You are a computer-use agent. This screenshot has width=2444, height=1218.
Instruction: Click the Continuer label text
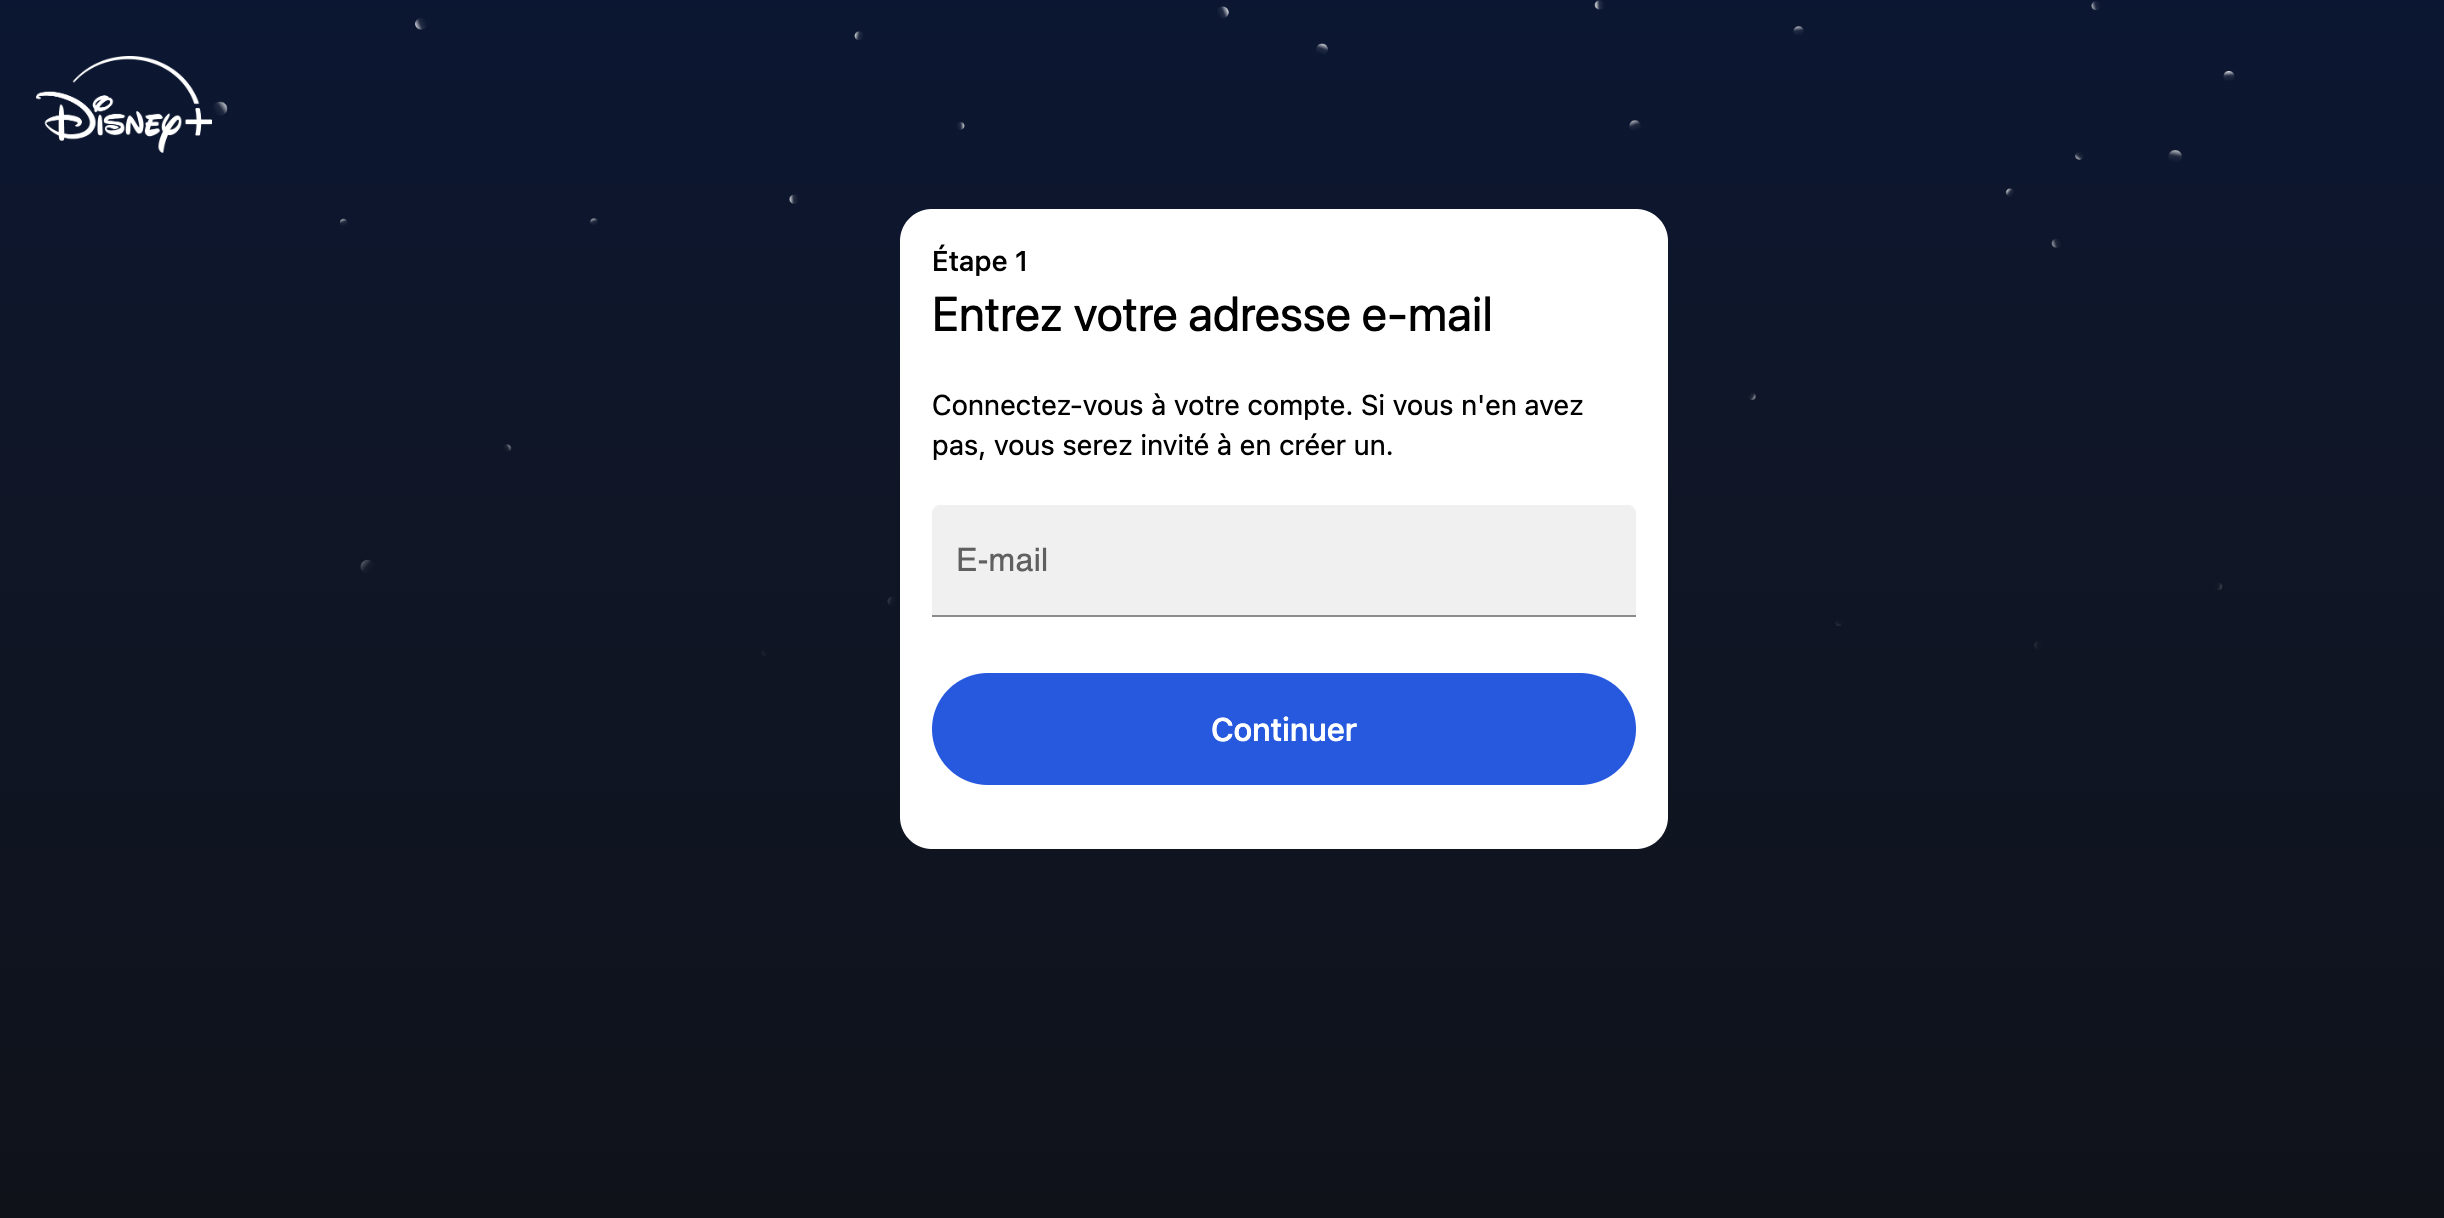click(x=1283, y=730)
